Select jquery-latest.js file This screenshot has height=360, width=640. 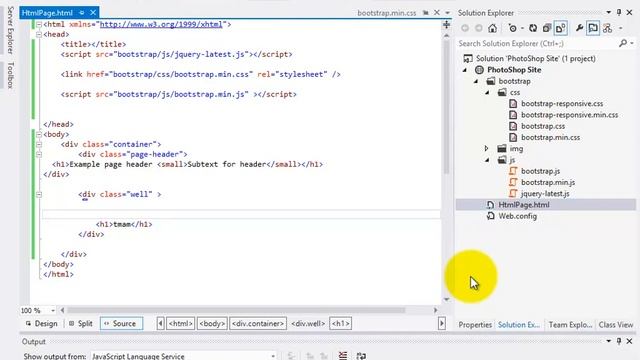pos(545,193)
